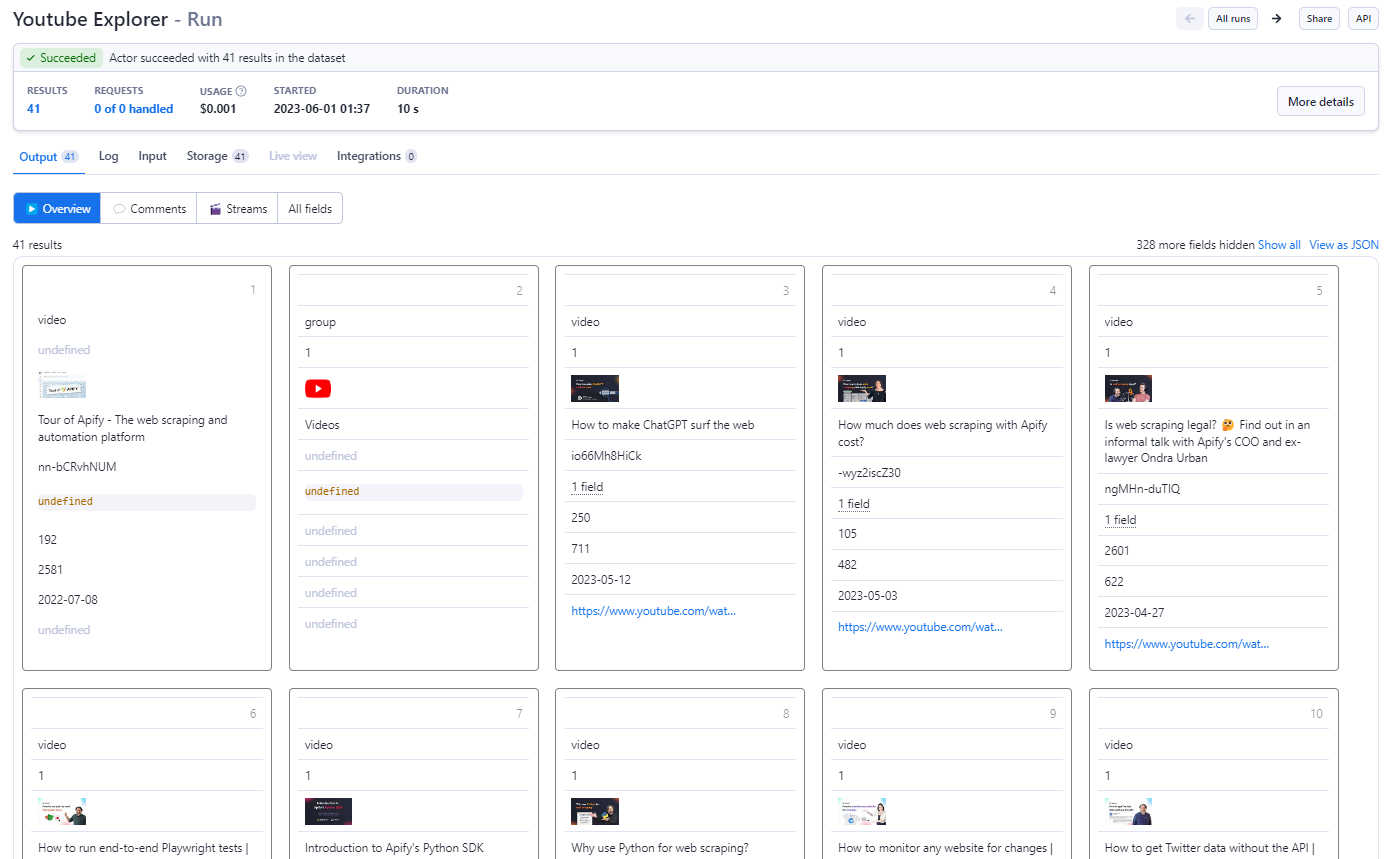Click title 'Introduction to Apify's Python SDK'
The height and width of the screenshot is (859, 1393).
394,848
